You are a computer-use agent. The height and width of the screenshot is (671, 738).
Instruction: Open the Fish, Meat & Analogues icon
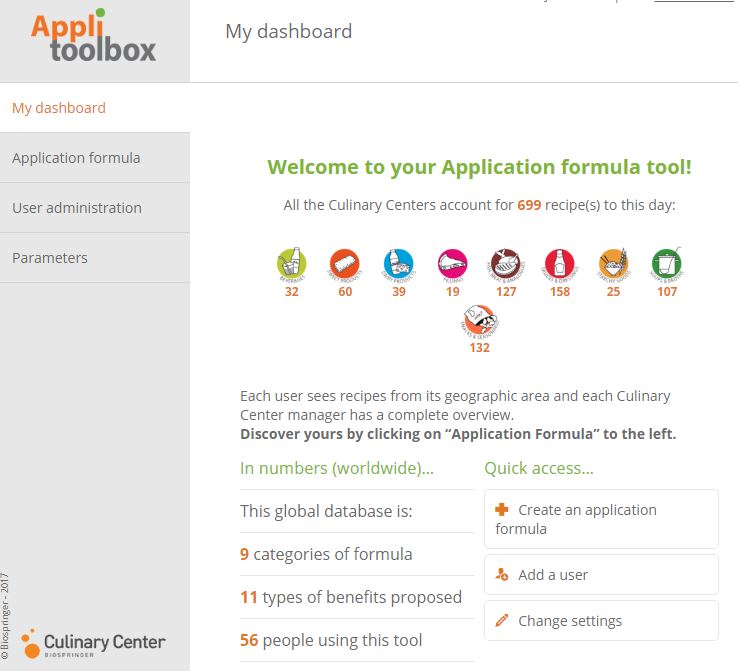pyautogui.click(x=506, y=264)
